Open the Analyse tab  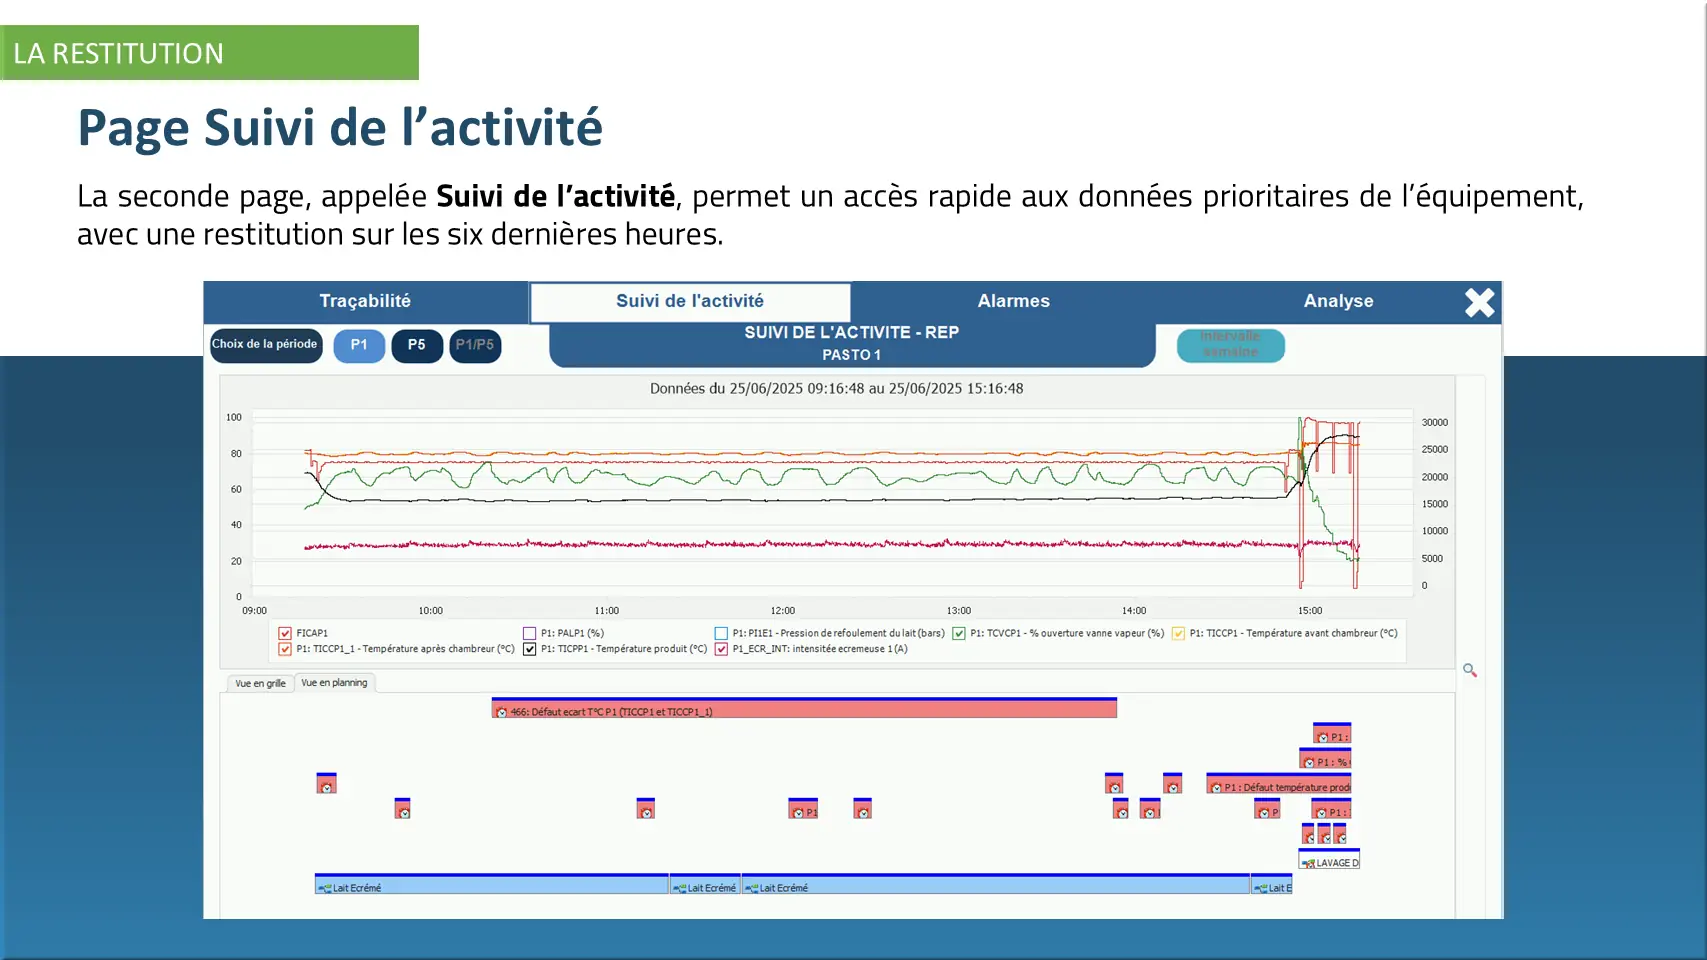click(1338, 301)
